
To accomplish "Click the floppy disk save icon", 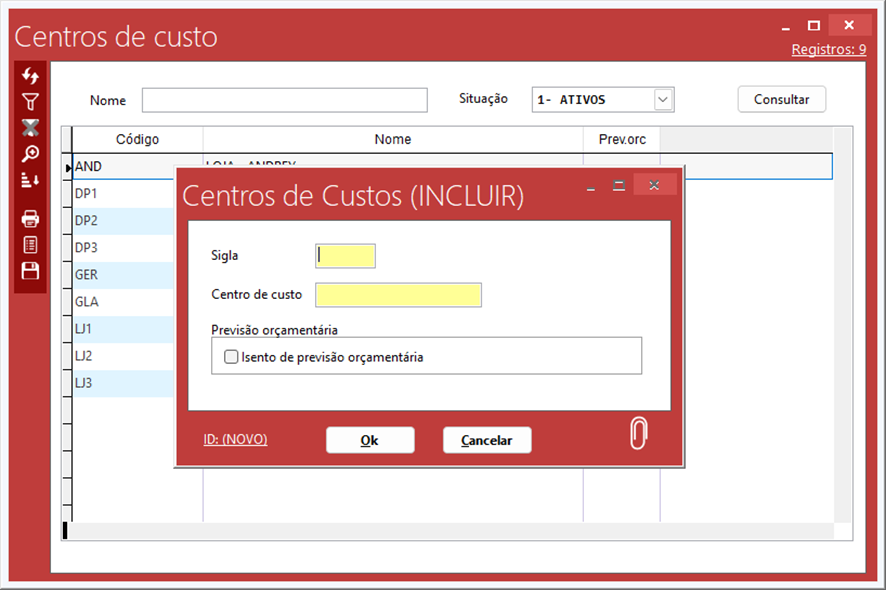I will [30, 271].
